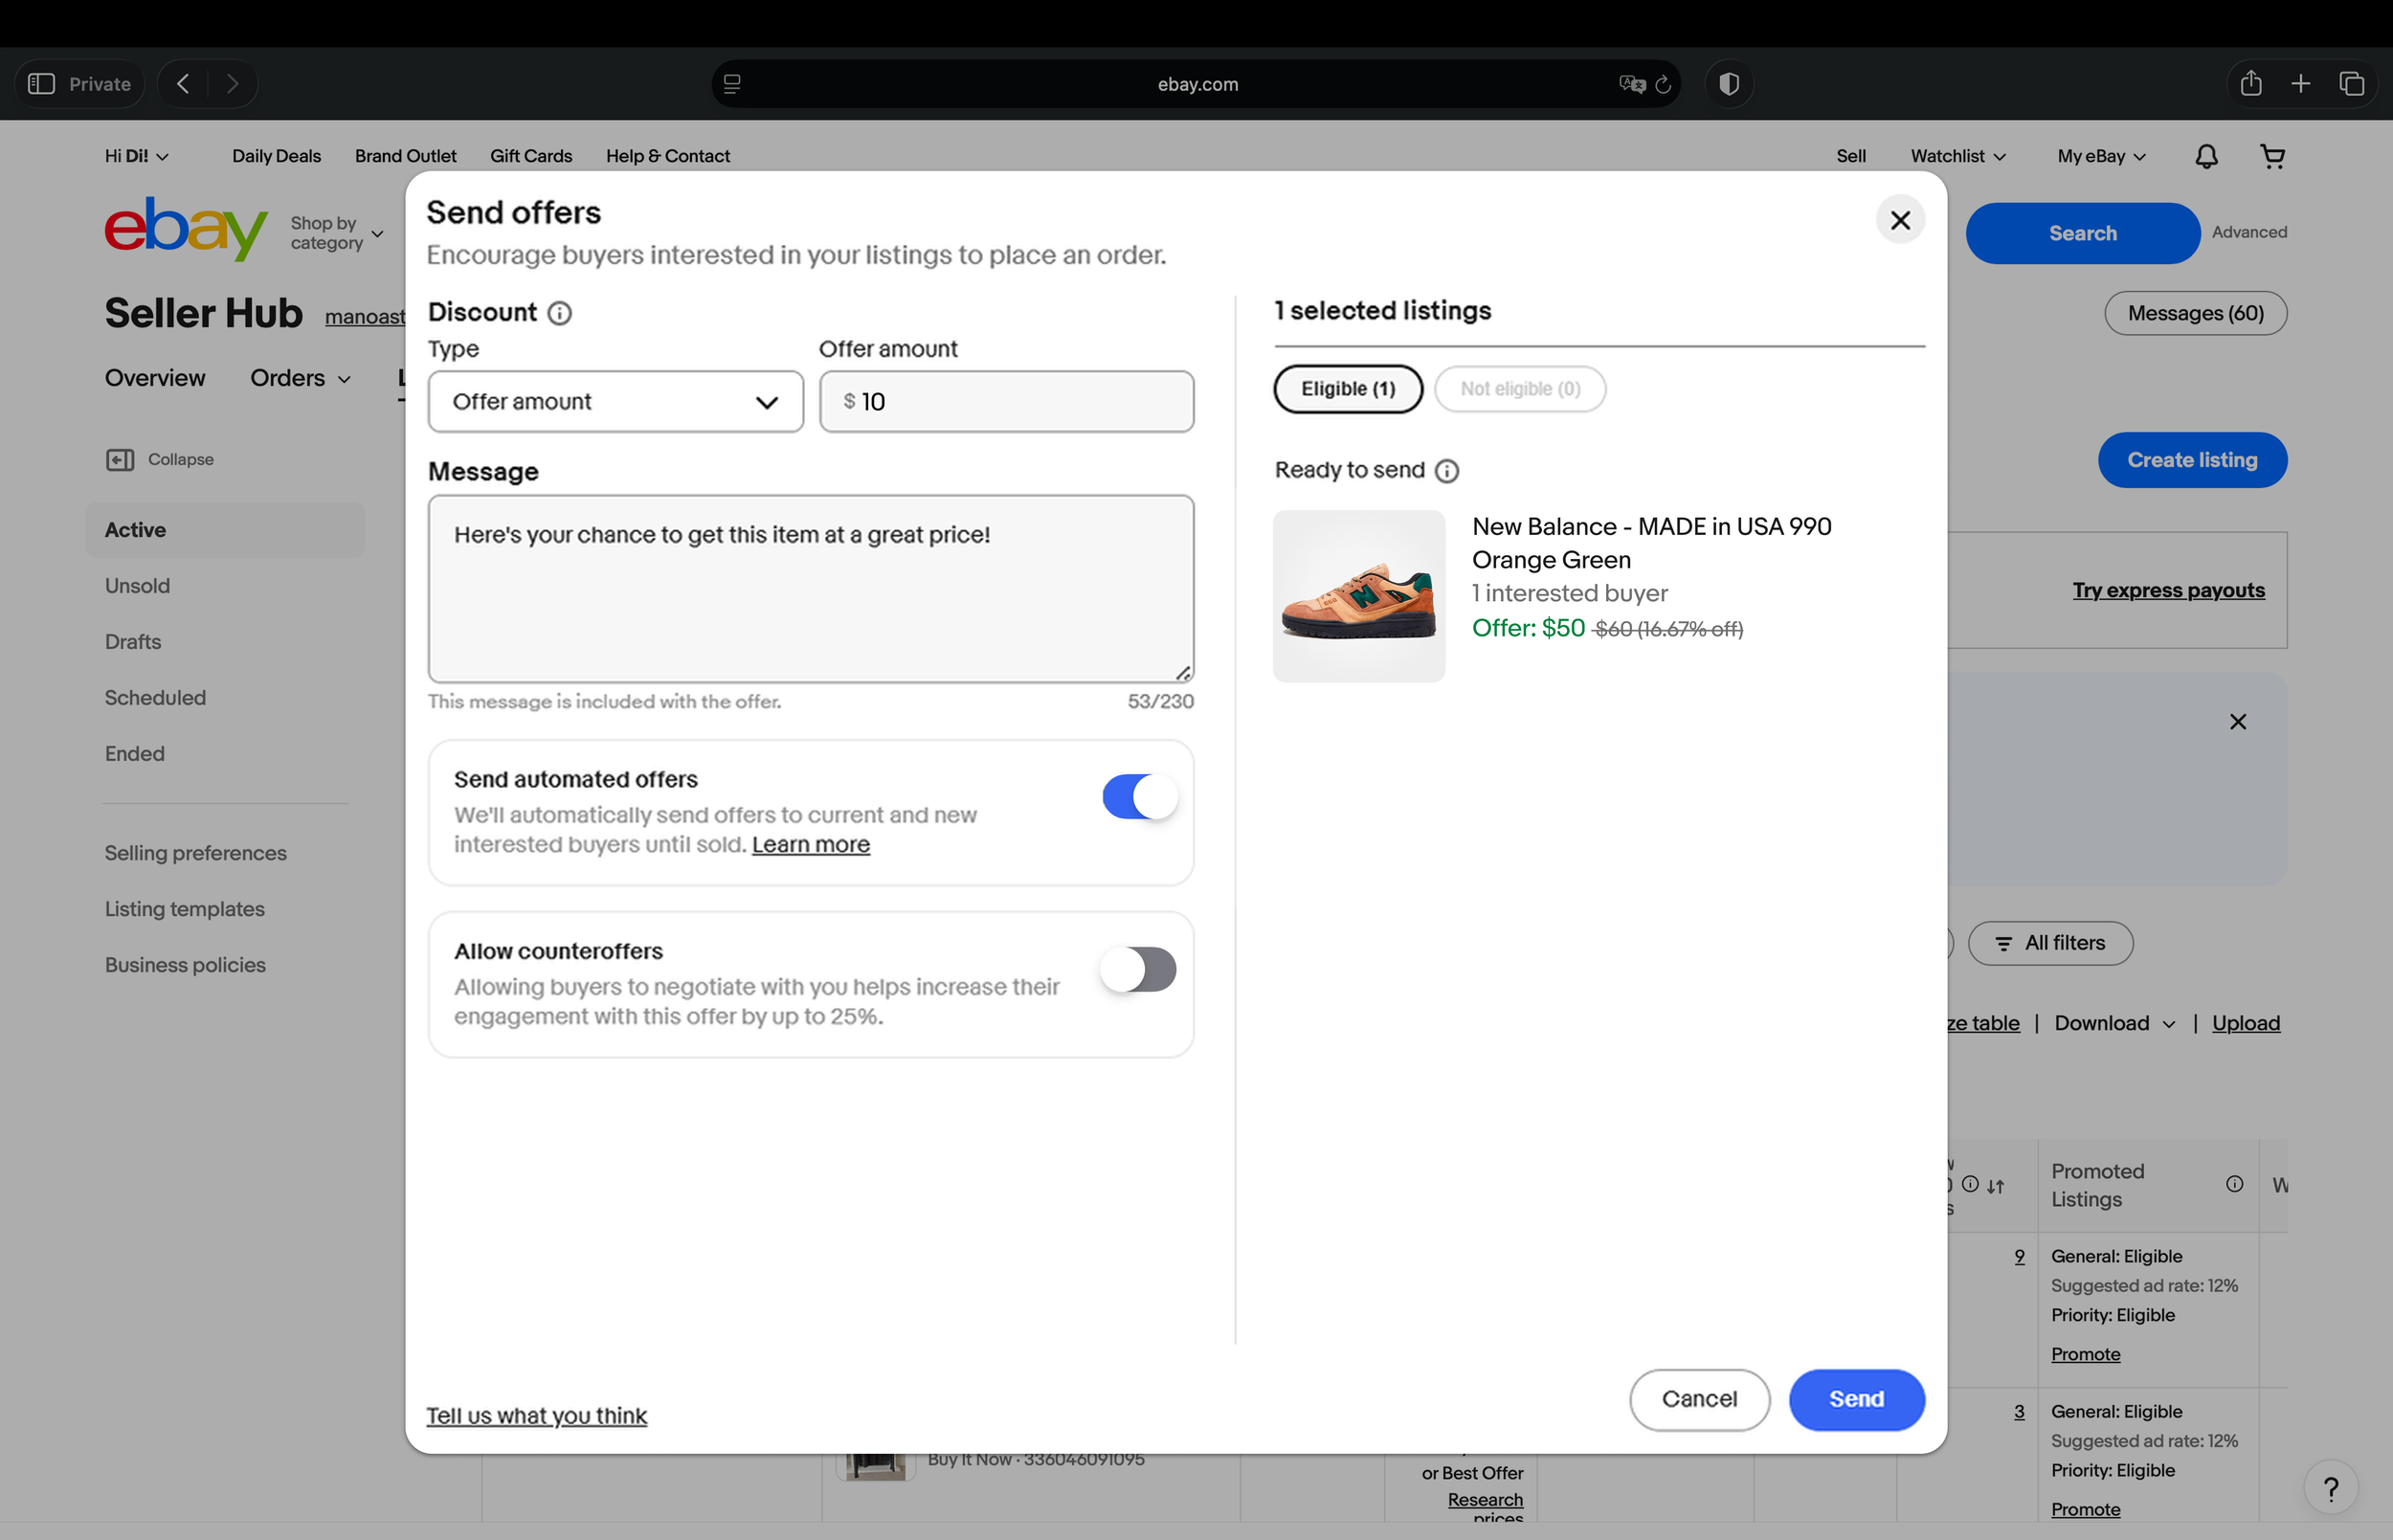Screen dimensions: 2393x1540
Task: Click the Ready to send info icon
Action: tap(1446, 471)
